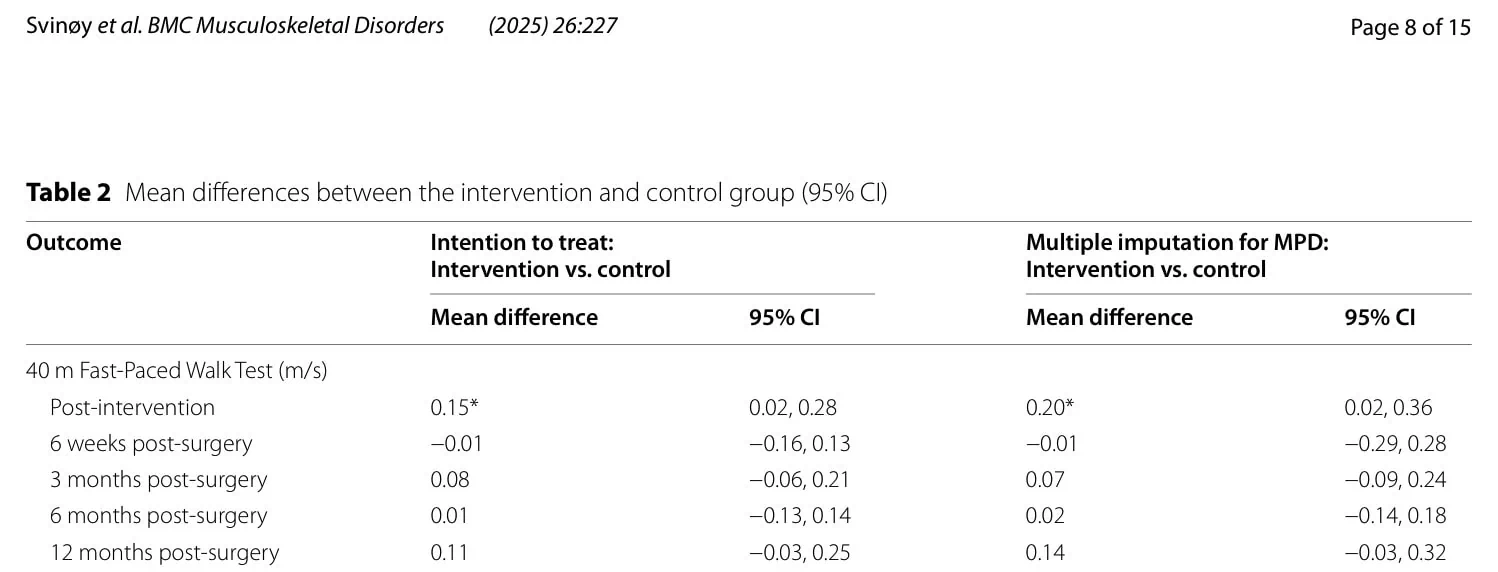Screen dimensions: 1498x572
Task: Click the 95% CI subheader under Intention to treat
Action: coord(784,318)
